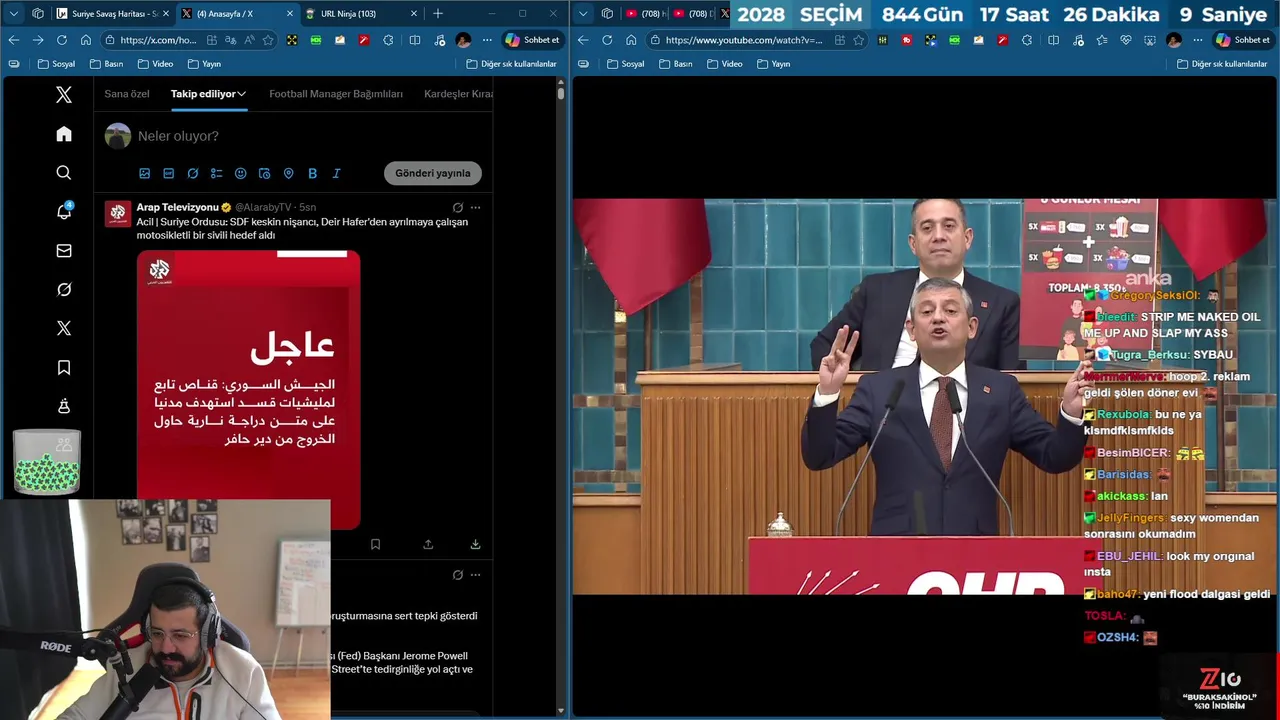The height and width of the screenshot is (720, 1280).
Task: Click the x.com address bar
Action: 158,40
